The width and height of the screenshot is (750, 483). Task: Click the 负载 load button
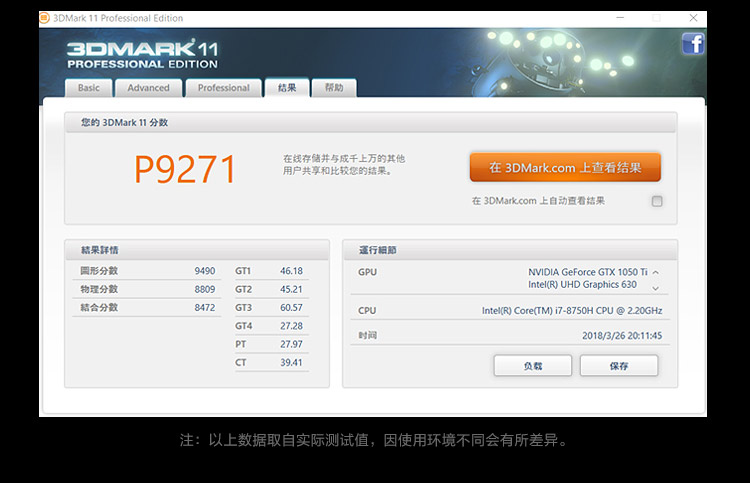tap(533, 366)
